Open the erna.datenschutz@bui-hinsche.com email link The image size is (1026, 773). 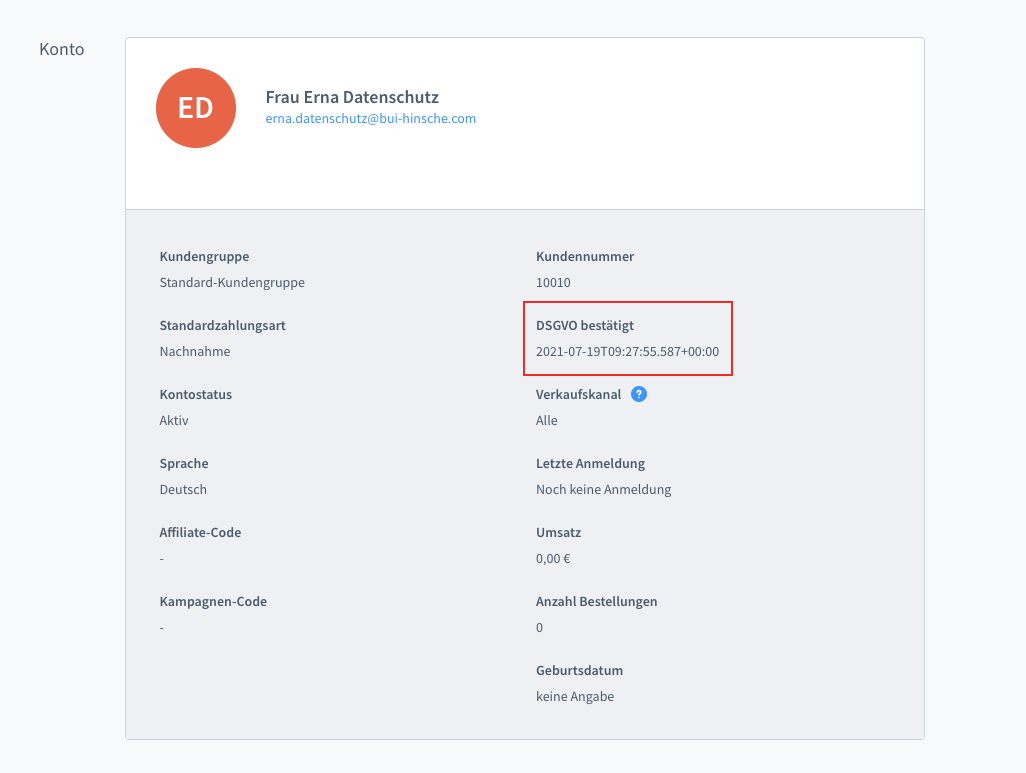pos(370,118)
